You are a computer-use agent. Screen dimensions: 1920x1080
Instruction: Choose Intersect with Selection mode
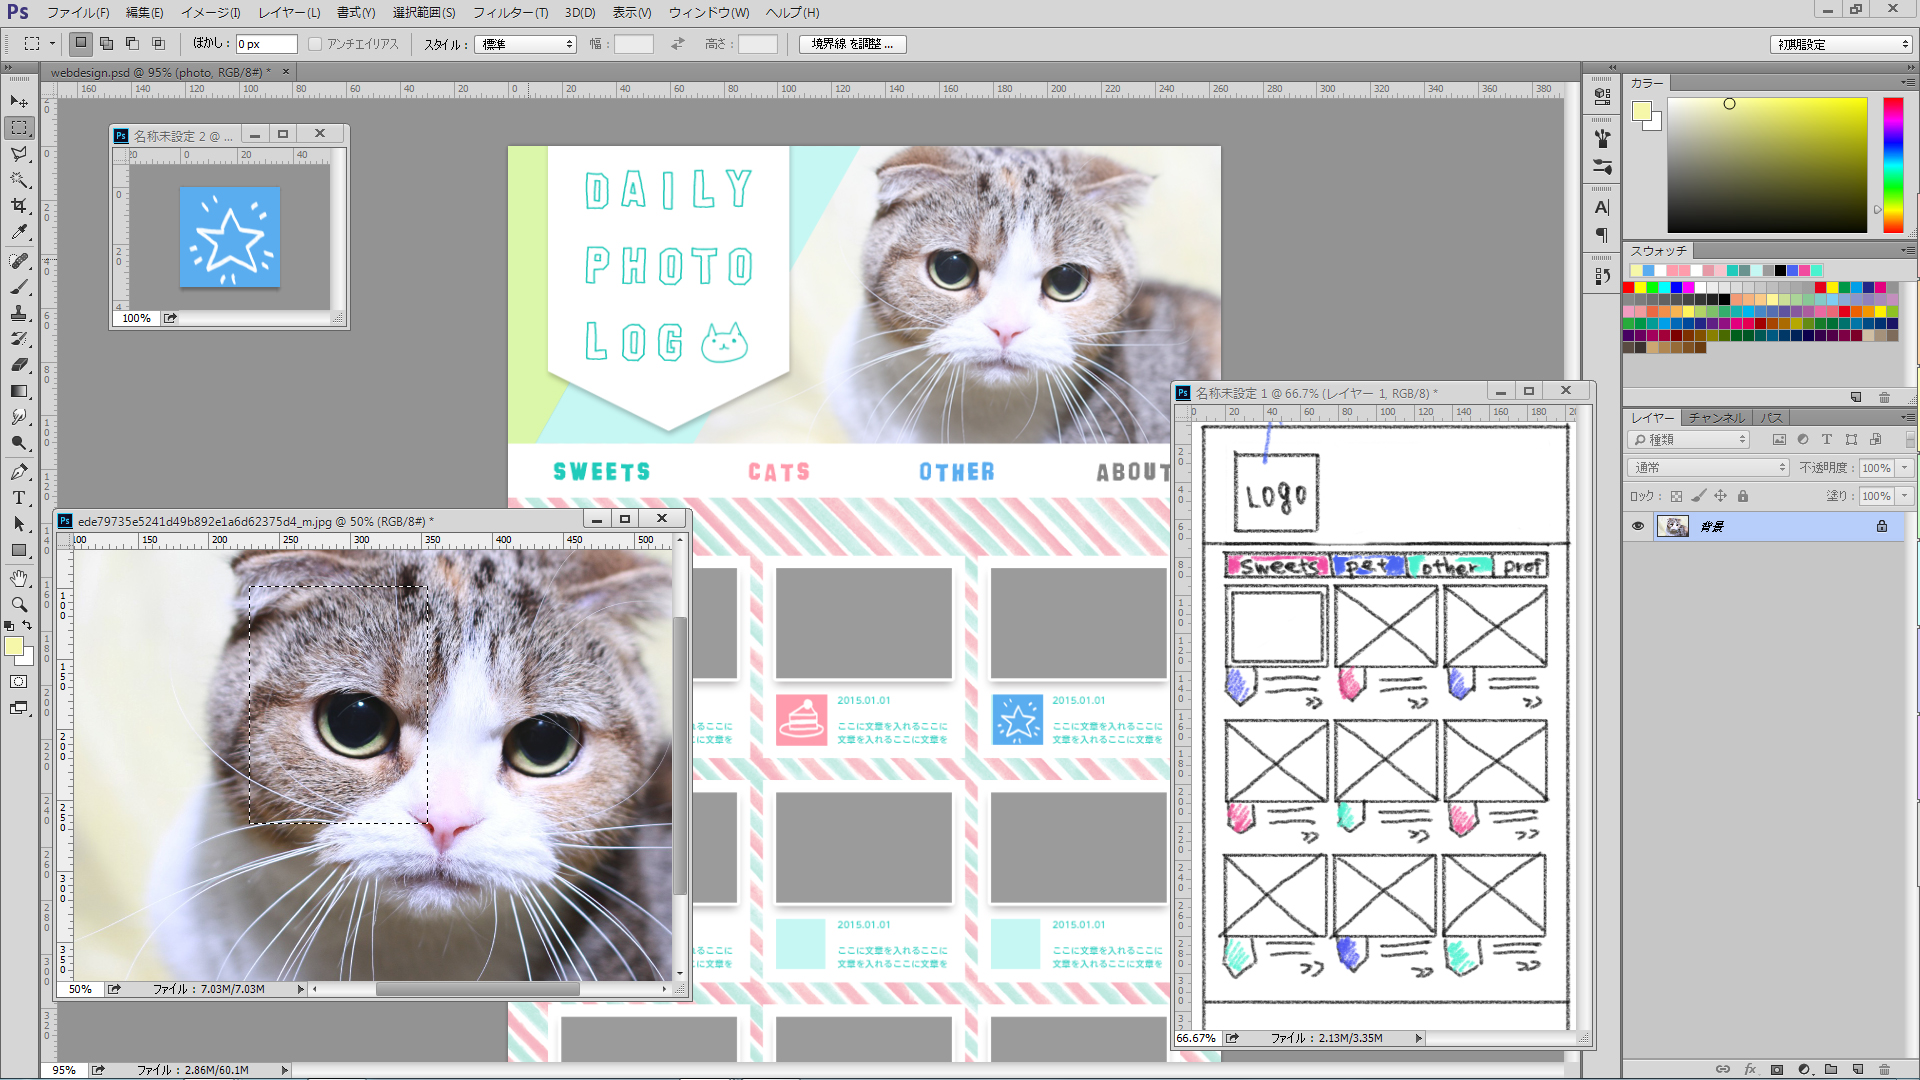coord(158,43)
